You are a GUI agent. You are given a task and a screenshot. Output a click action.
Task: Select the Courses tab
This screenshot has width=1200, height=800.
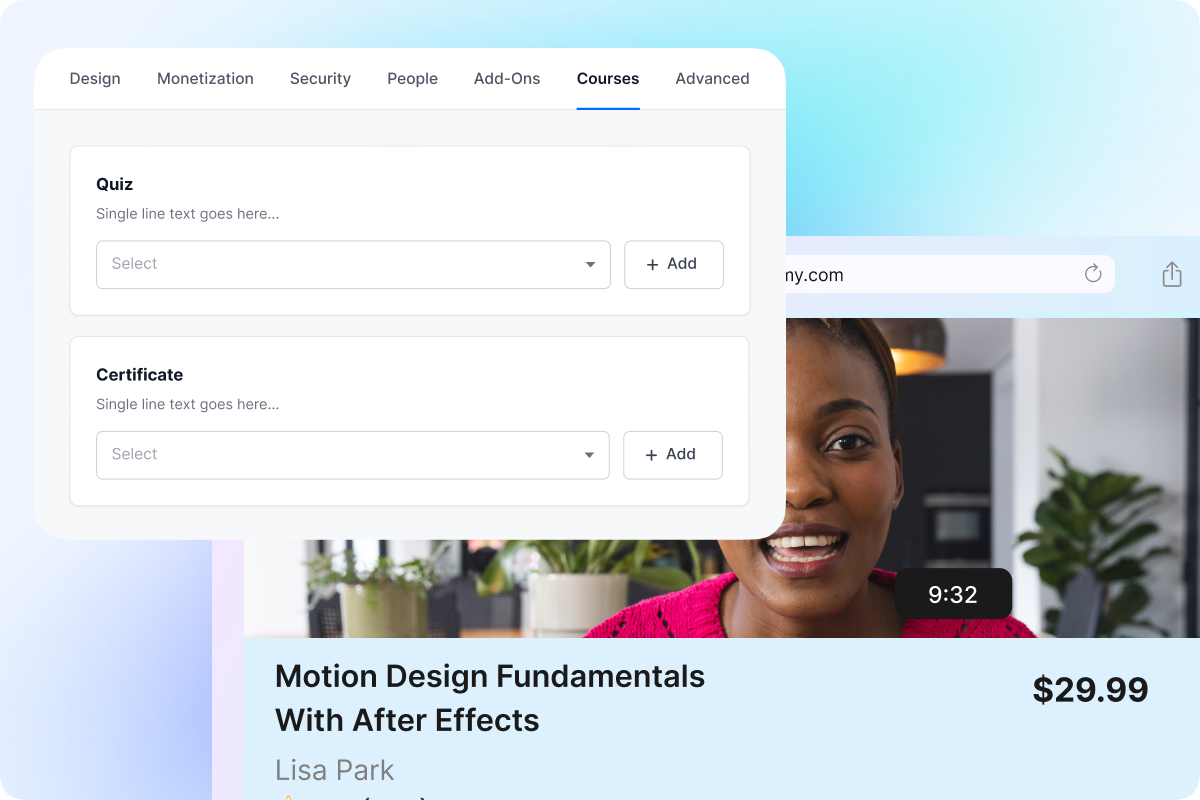[x=608, y=79]
